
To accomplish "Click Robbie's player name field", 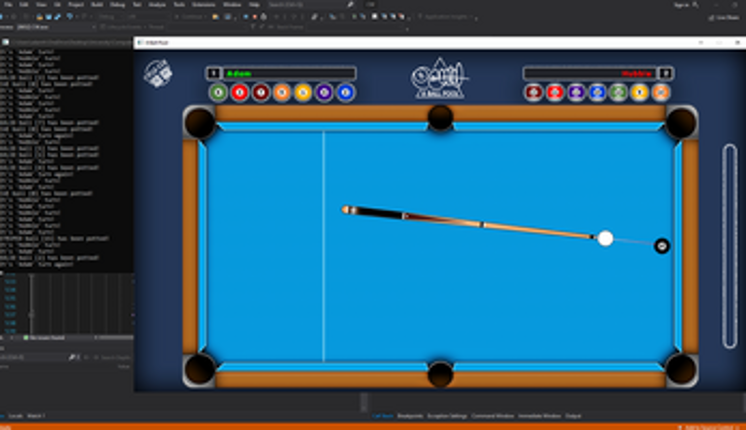I will [589, 73].
